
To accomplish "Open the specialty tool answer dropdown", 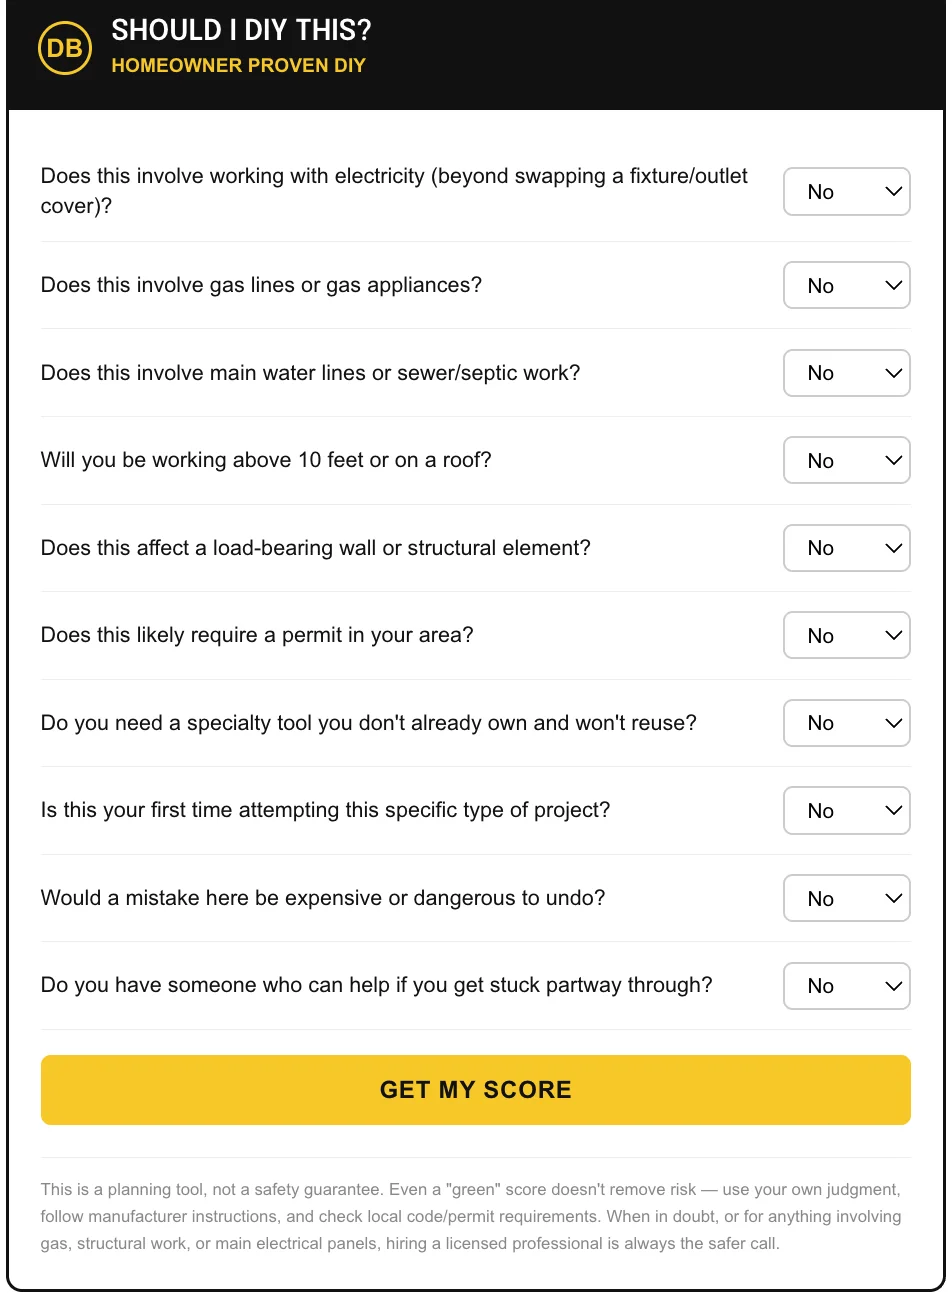I will (846, 723).
